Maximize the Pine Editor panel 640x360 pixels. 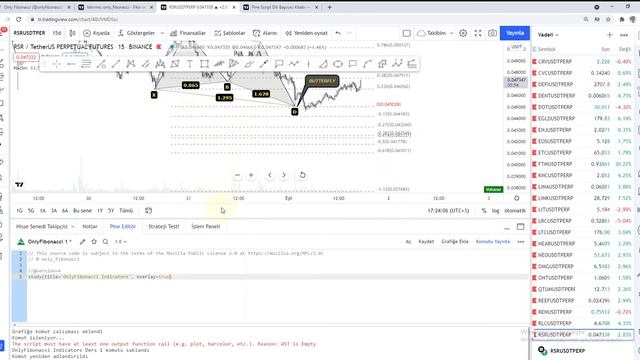[520, 227]
